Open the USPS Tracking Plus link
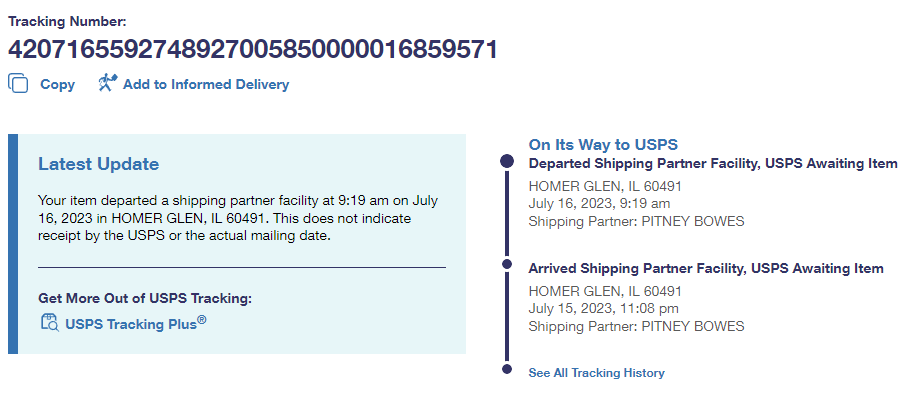 coord(129,324)
